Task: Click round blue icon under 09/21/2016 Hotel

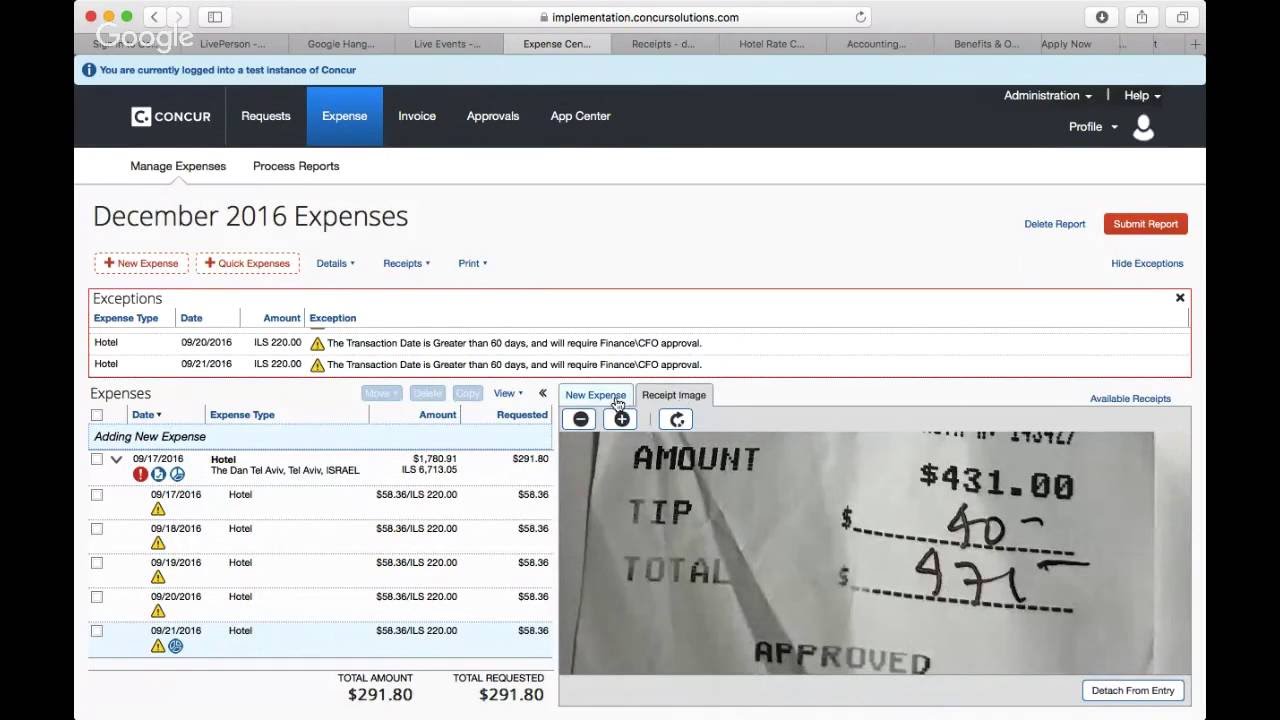Action: coord(176,646)
